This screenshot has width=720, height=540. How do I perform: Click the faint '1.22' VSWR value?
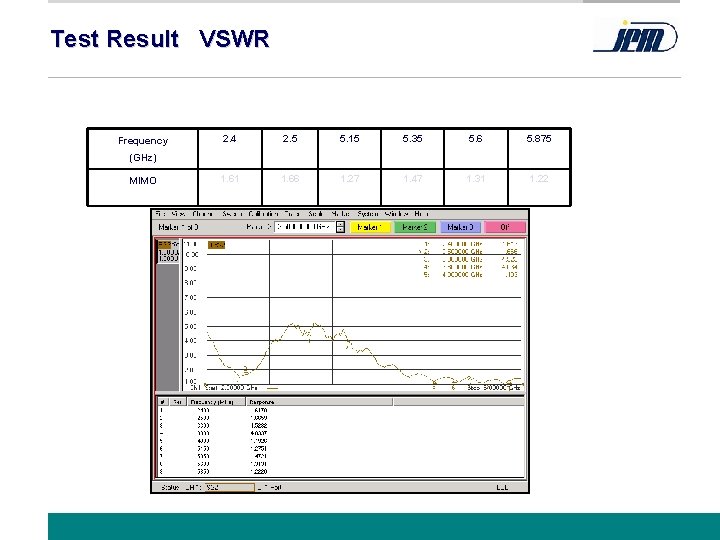pyautogui.click(x=539, y=179)
